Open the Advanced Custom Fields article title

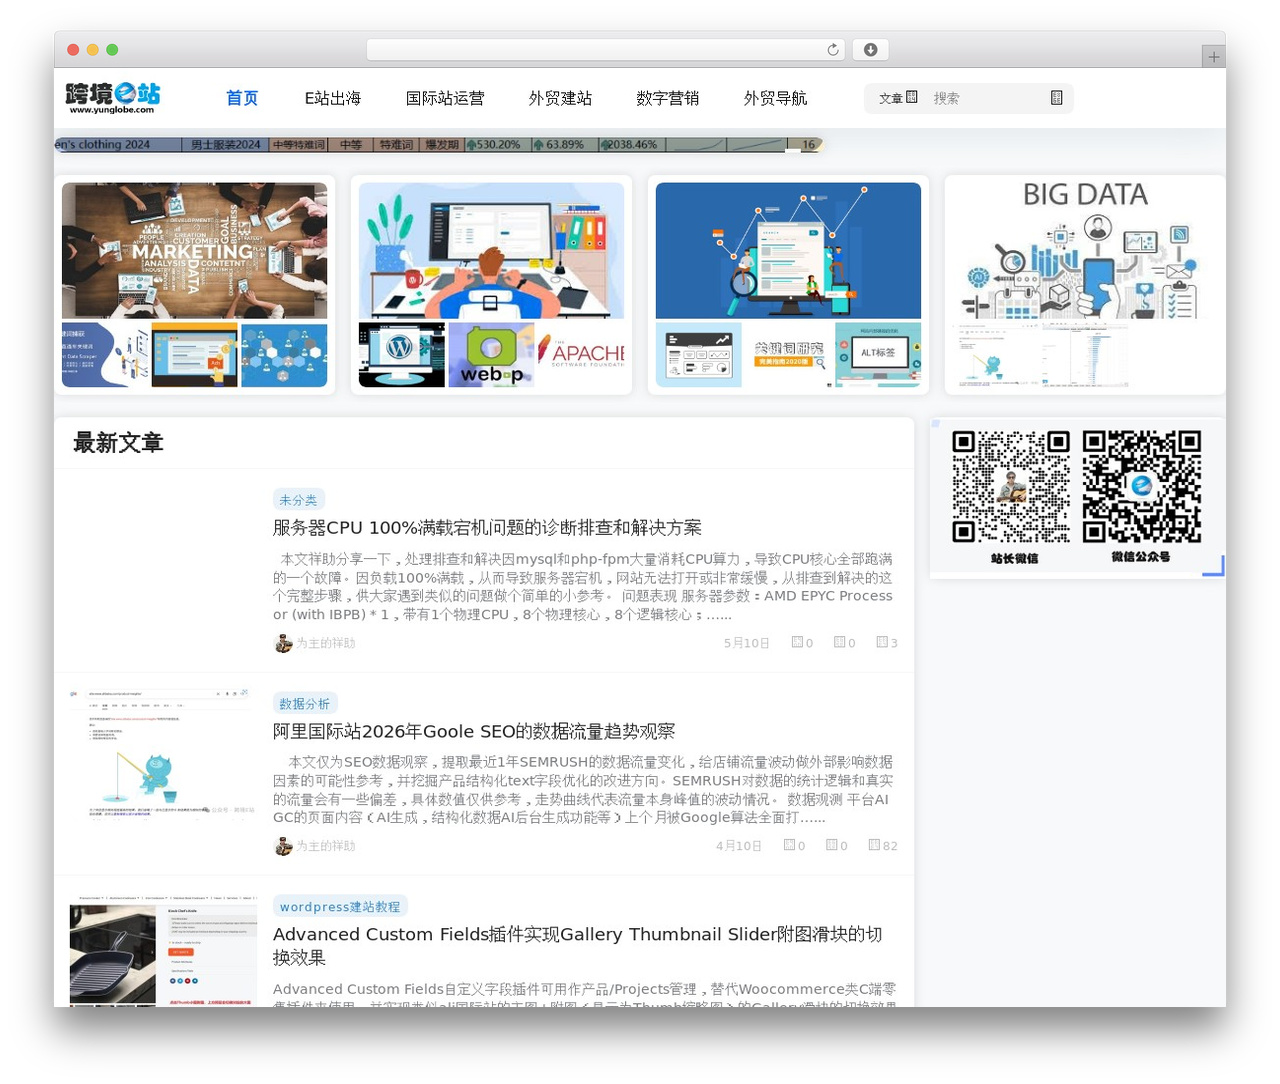pos(578,946)
